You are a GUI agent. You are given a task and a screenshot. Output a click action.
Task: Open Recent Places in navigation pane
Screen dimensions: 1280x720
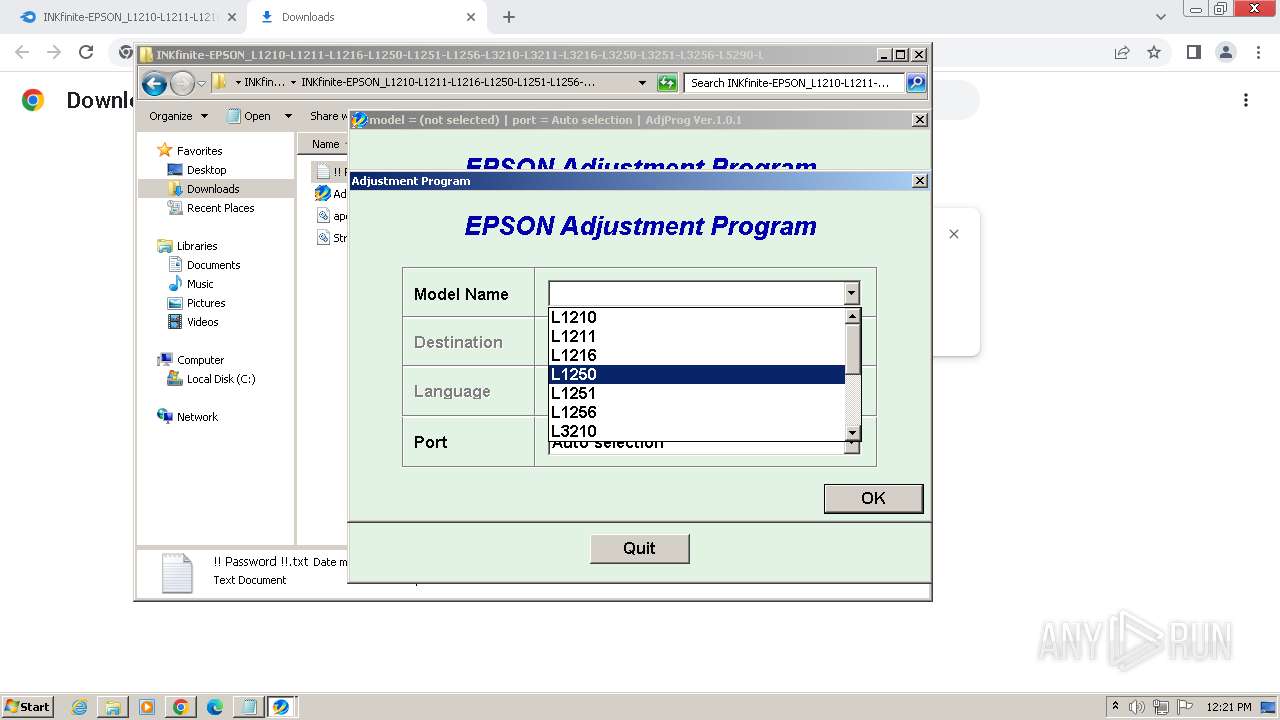[x=220, y=208]
